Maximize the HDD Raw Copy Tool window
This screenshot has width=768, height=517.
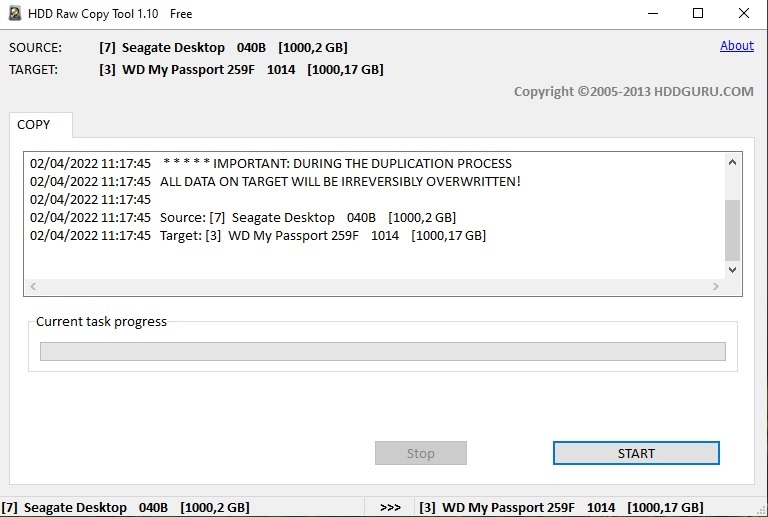point(698,13)
